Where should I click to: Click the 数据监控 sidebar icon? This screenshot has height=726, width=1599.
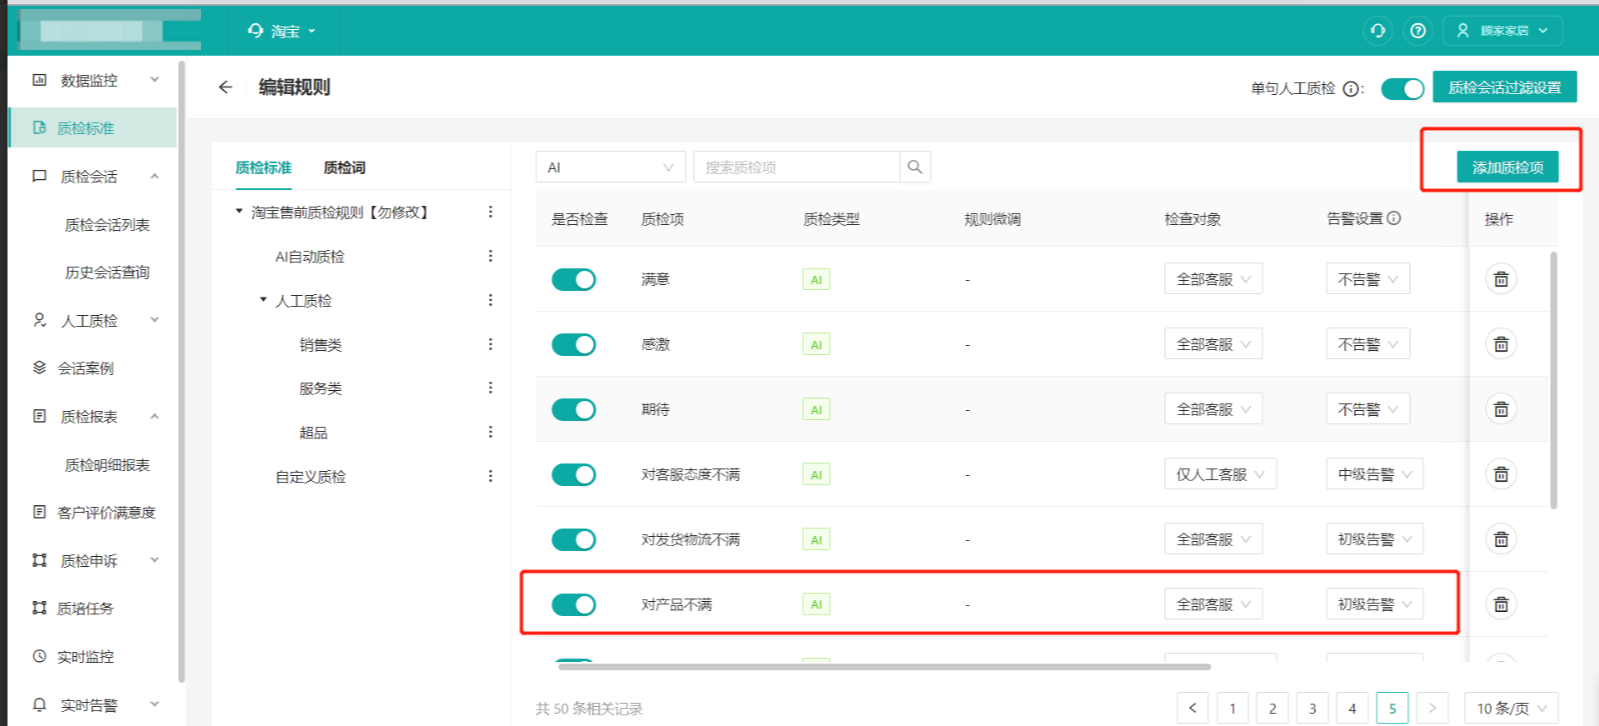coord(39,80)
